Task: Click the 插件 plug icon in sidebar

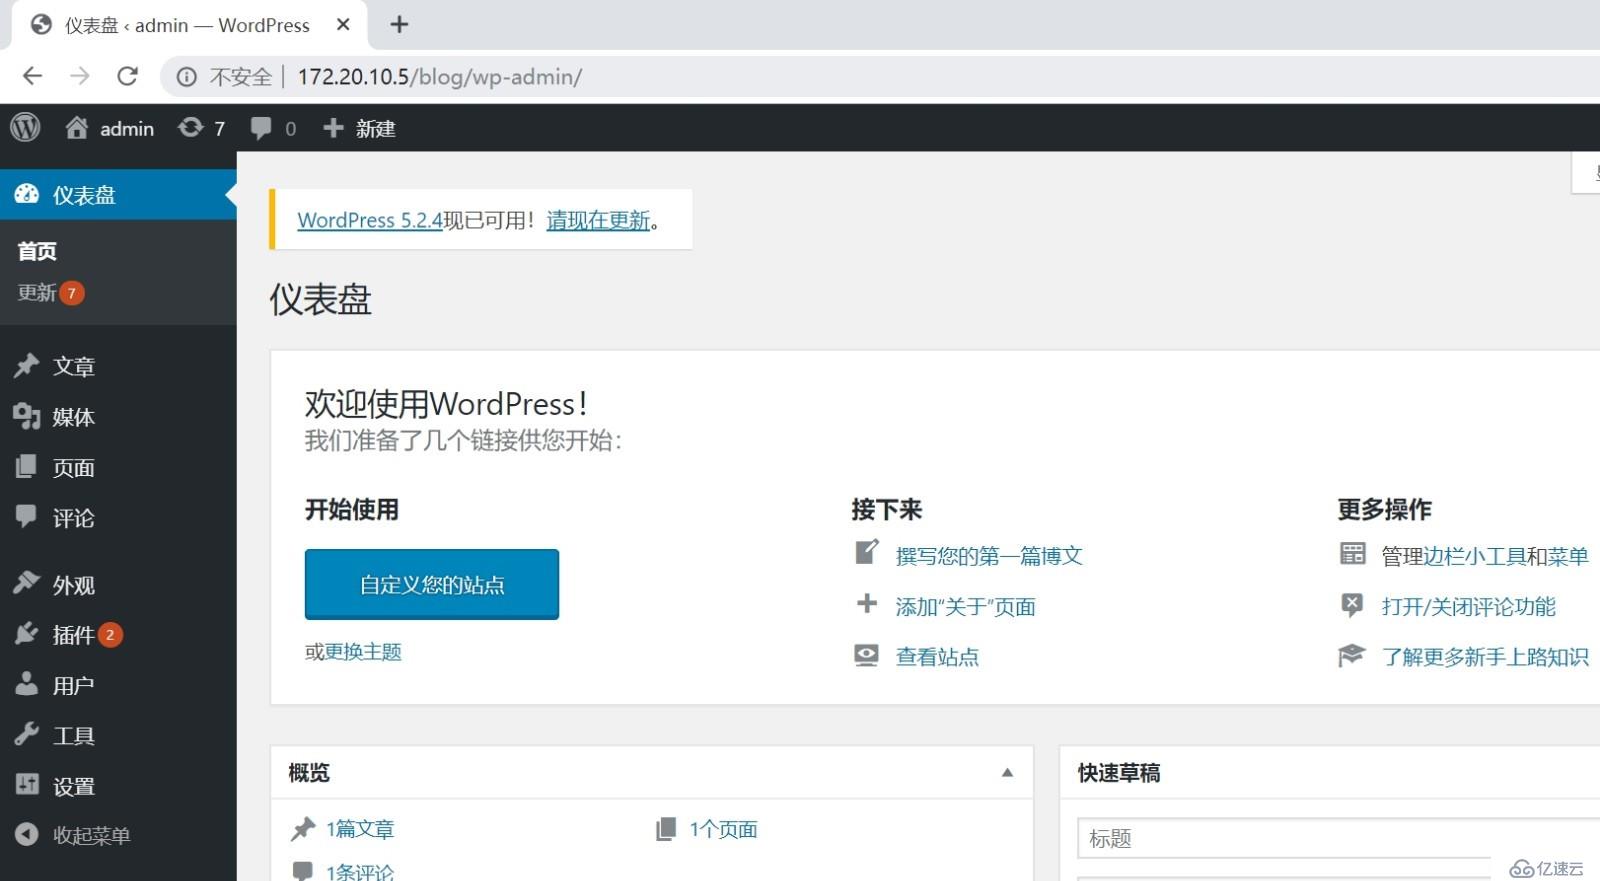Action: coord(27,634)
